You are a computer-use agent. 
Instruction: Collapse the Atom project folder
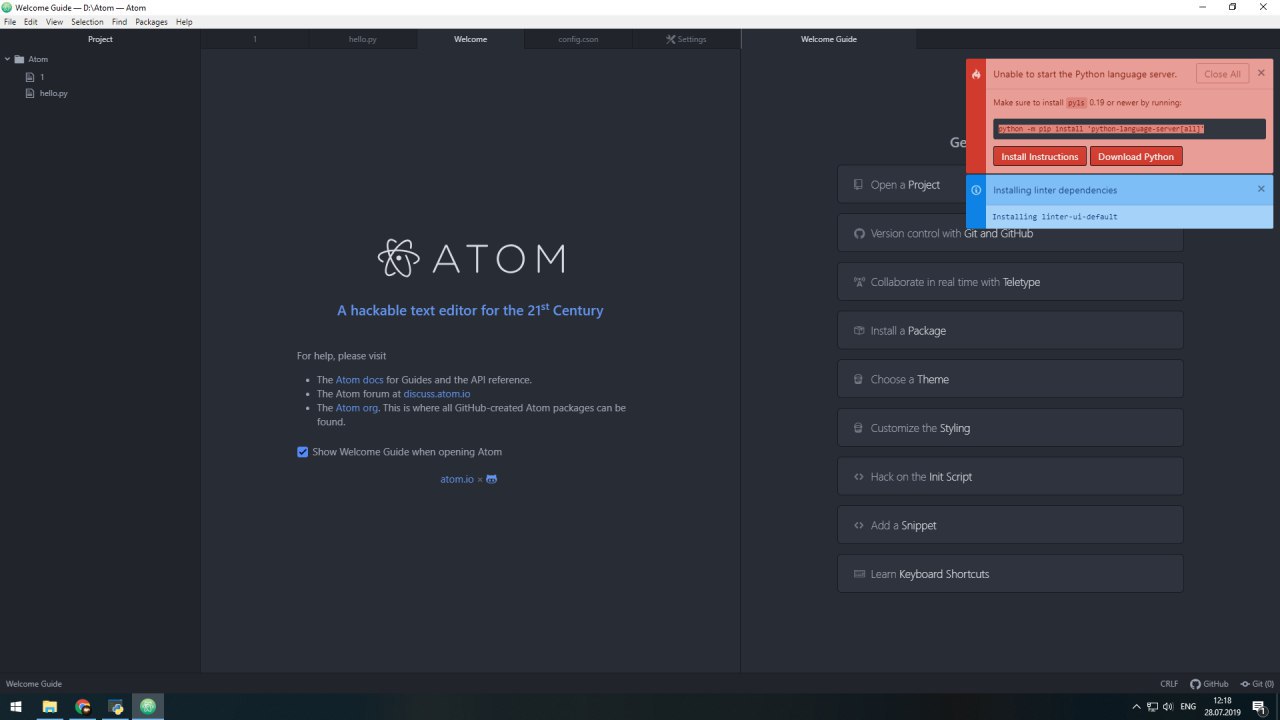tap(7, 59)
